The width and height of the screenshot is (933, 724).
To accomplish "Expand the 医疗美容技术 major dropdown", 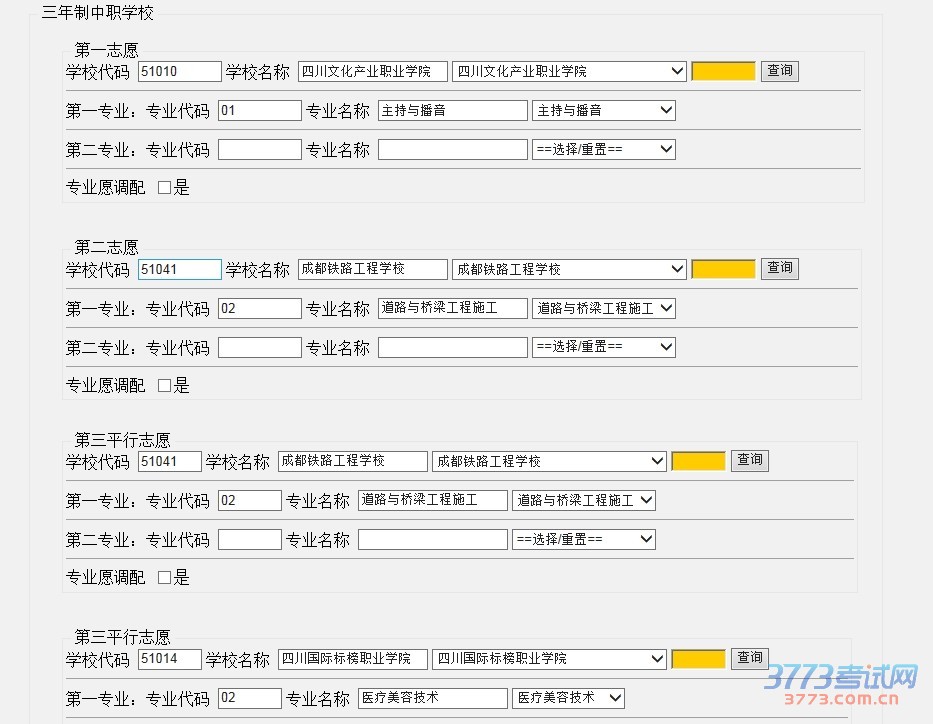I will [568, 697].
